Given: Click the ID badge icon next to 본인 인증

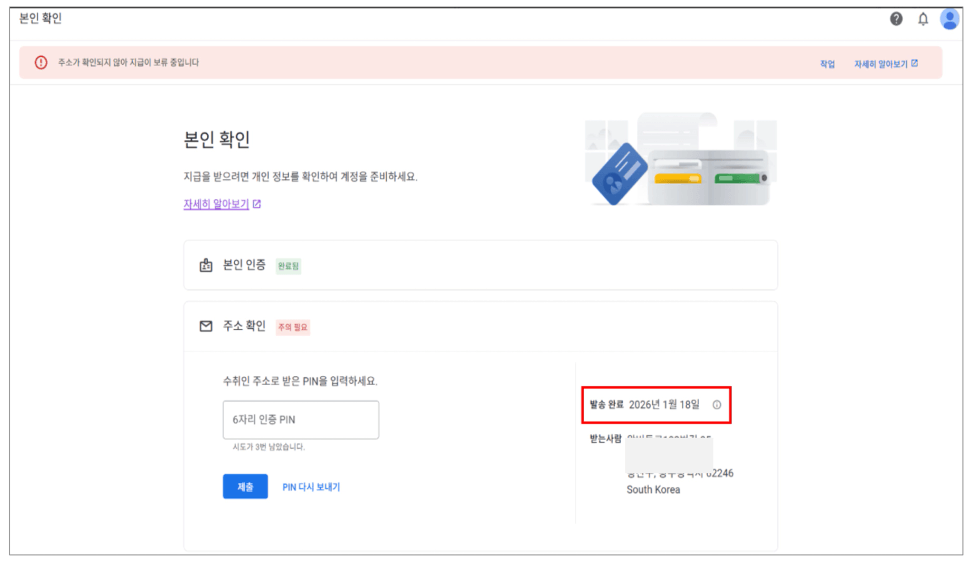Looking at the screenshot, I should pos(206,265).
